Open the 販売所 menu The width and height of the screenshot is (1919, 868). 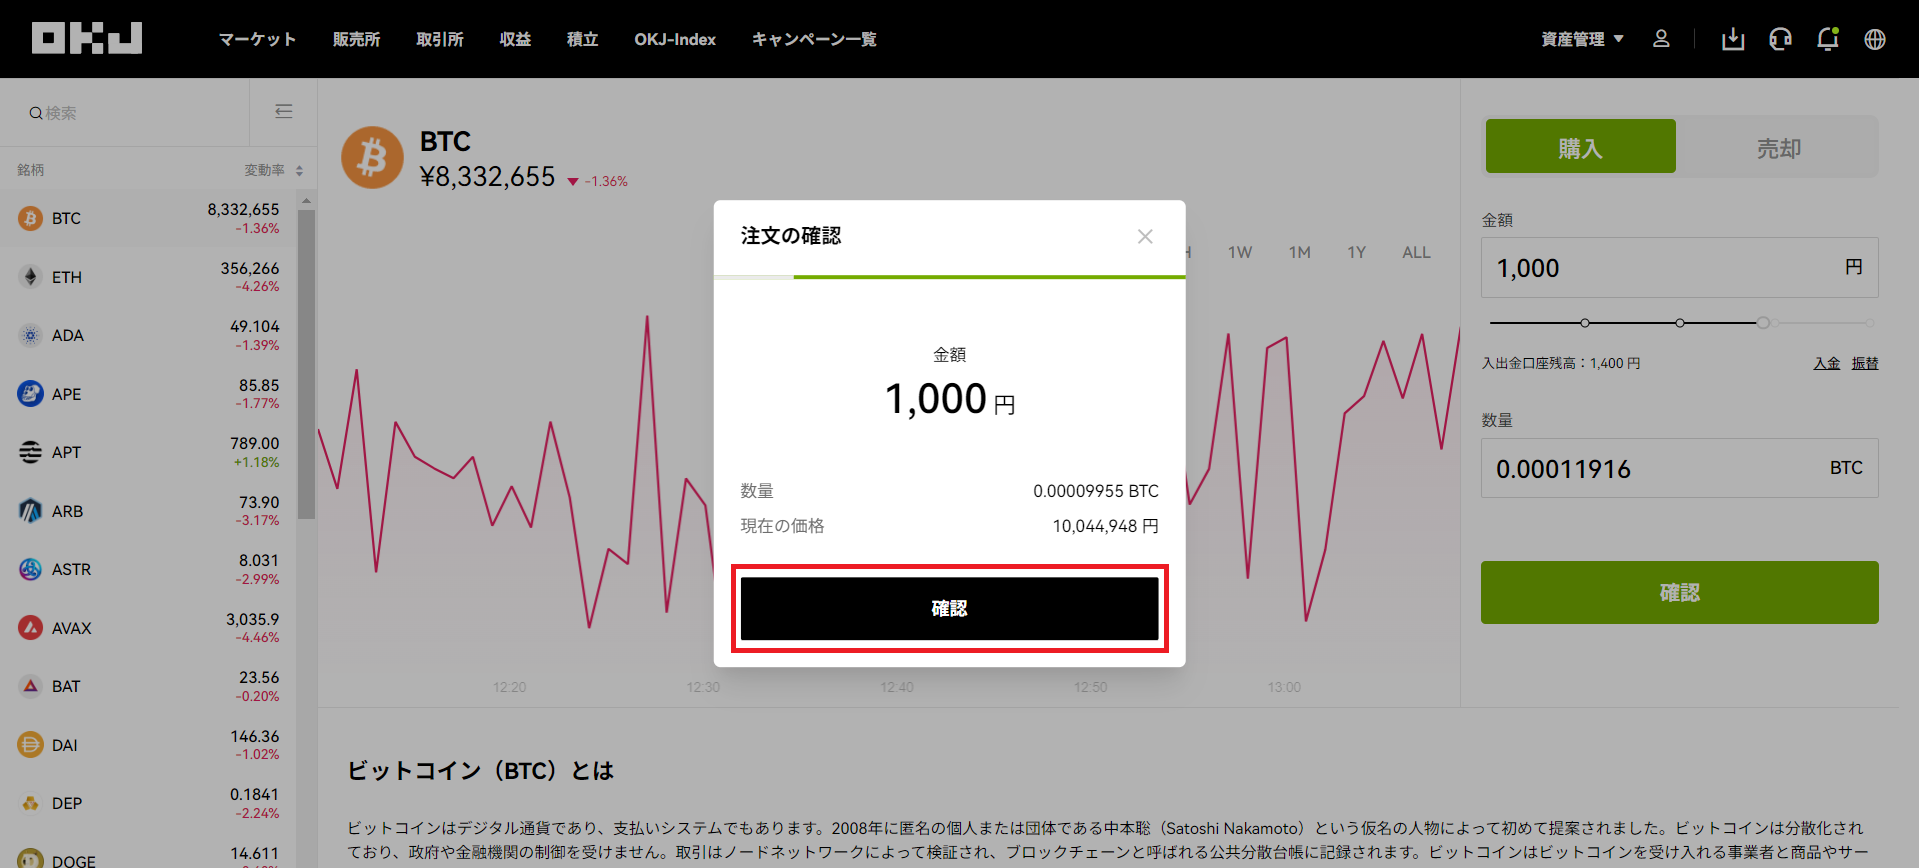pyautogui.click(x=356, y=39)
